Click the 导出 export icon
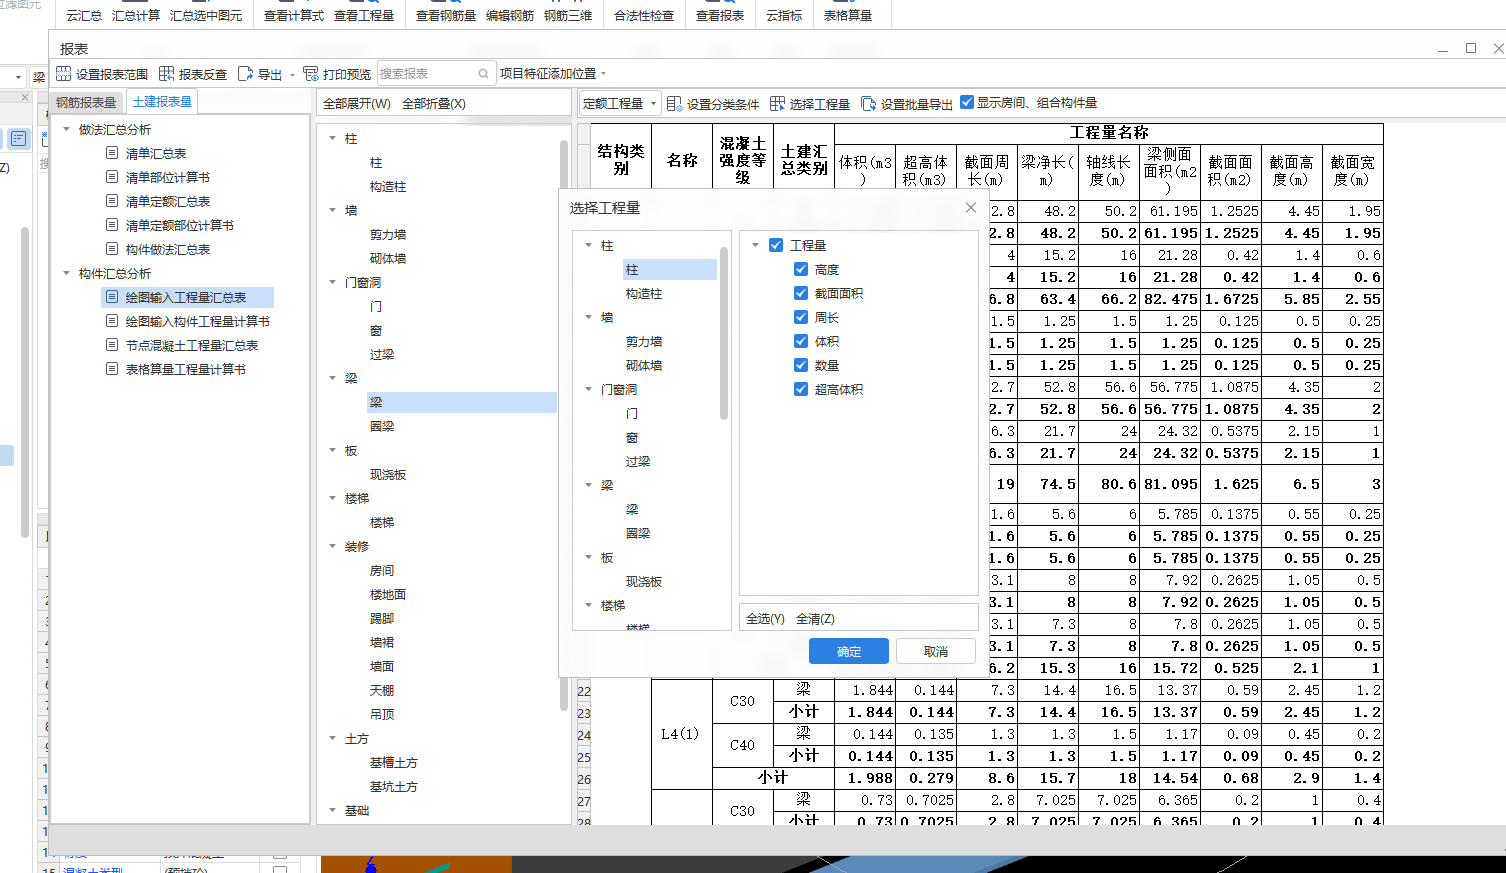This screenshot has height=873, width=1506. coord(245,74)
